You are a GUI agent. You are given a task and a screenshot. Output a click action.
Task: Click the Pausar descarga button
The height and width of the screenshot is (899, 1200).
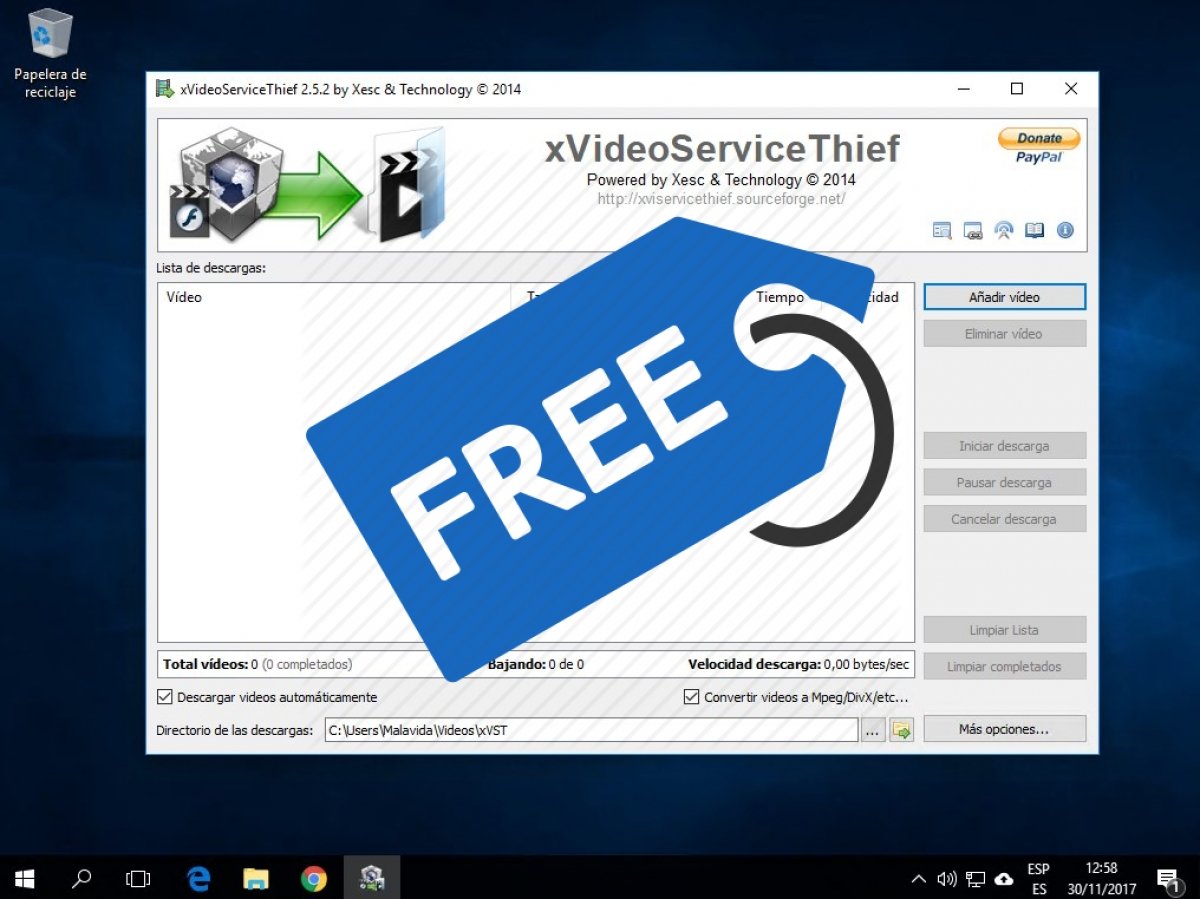click(x=1004, y=482)
